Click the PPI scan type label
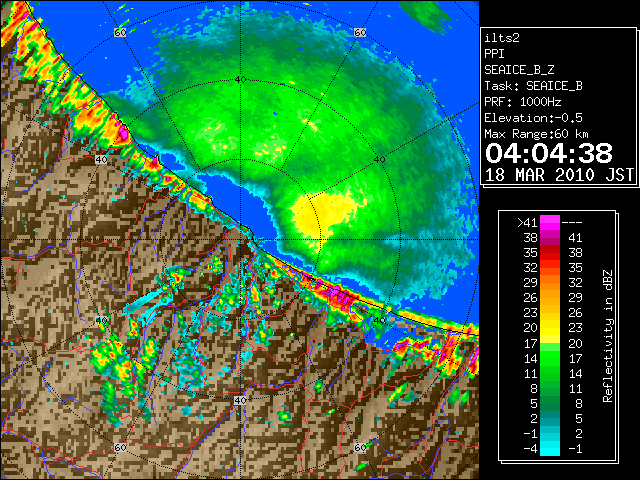 tap(494, 54)
